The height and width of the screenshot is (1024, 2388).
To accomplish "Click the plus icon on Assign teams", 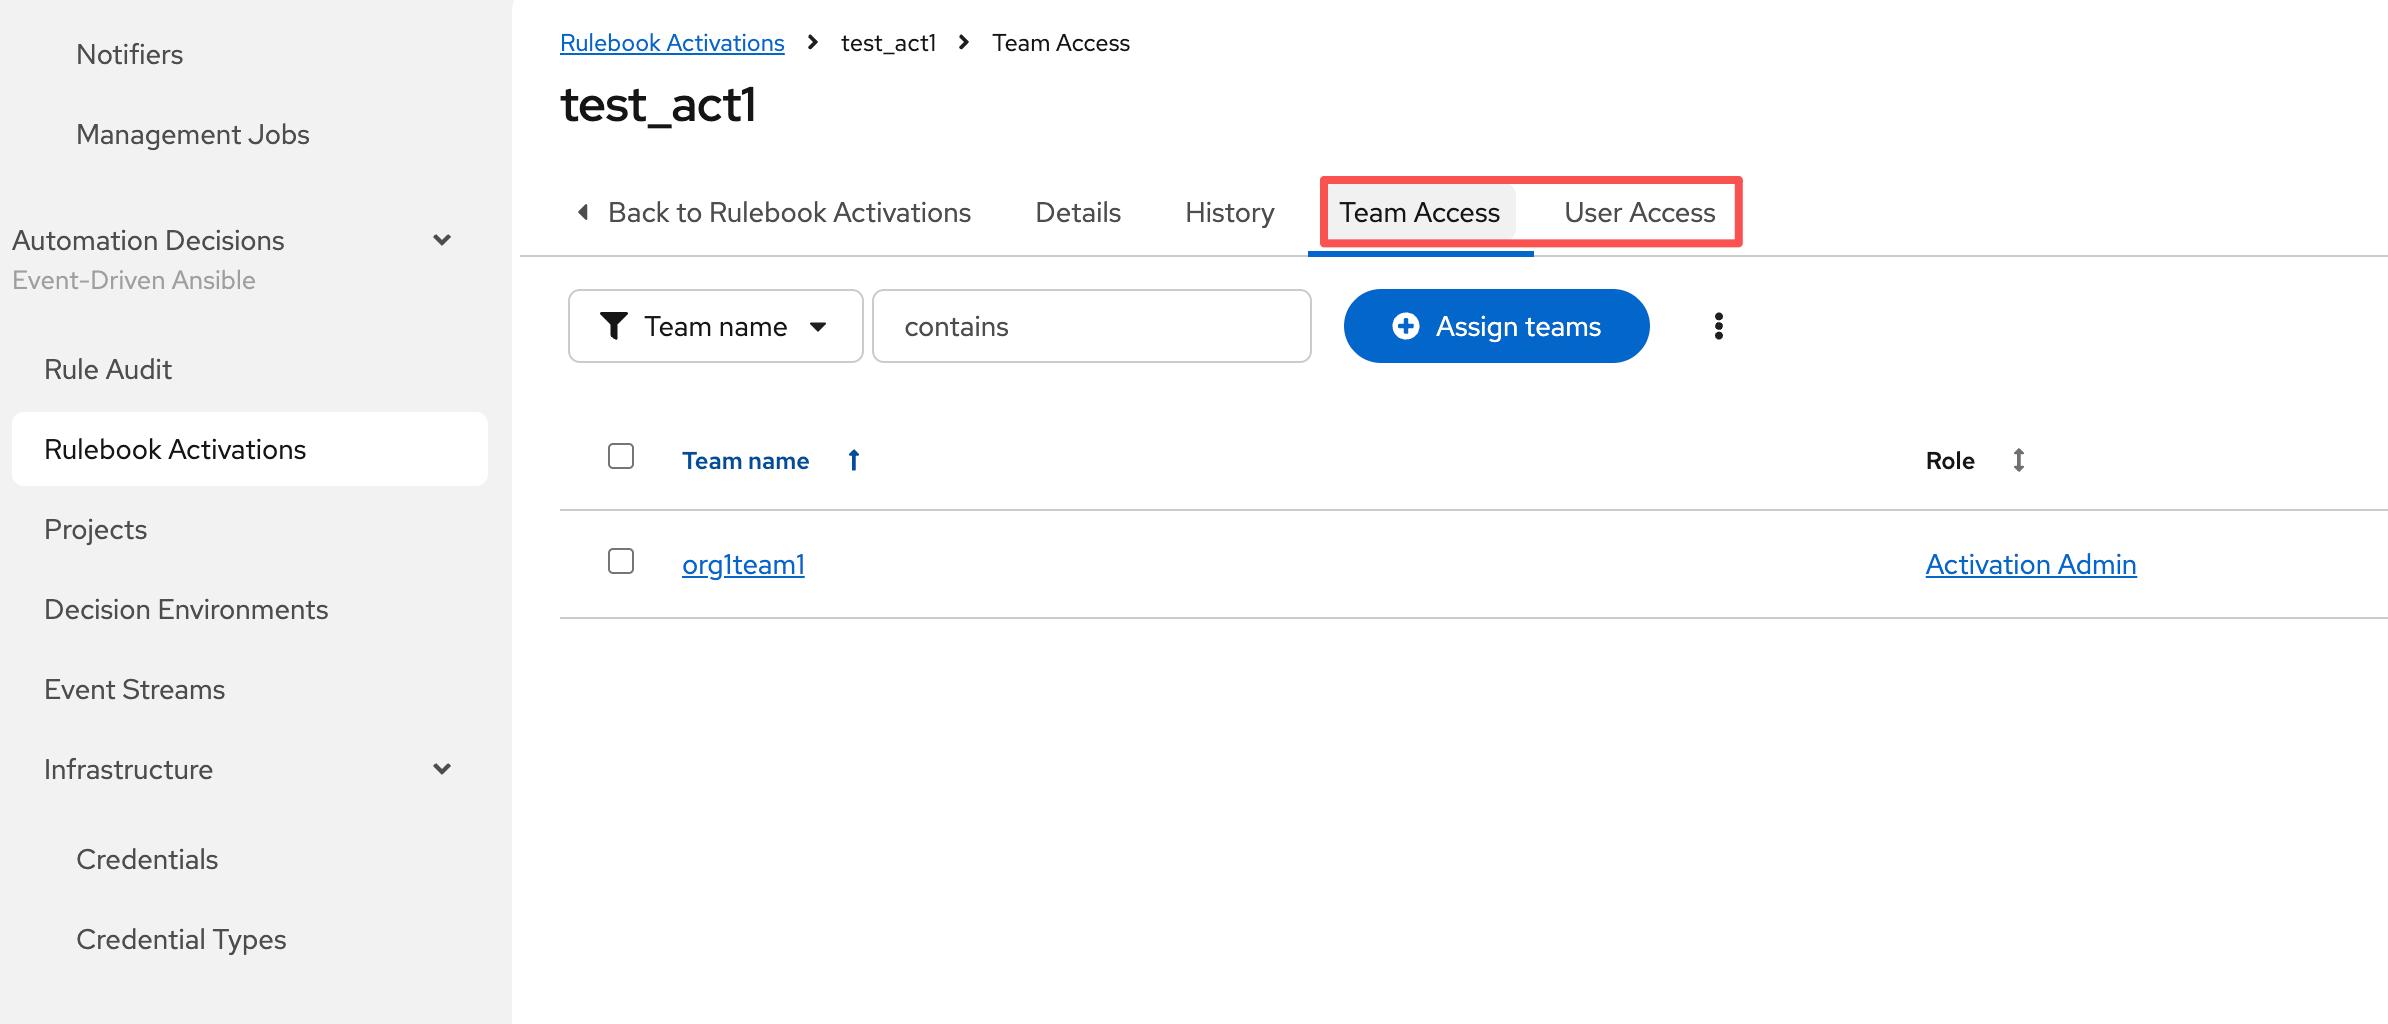I will click(1405, 326).
